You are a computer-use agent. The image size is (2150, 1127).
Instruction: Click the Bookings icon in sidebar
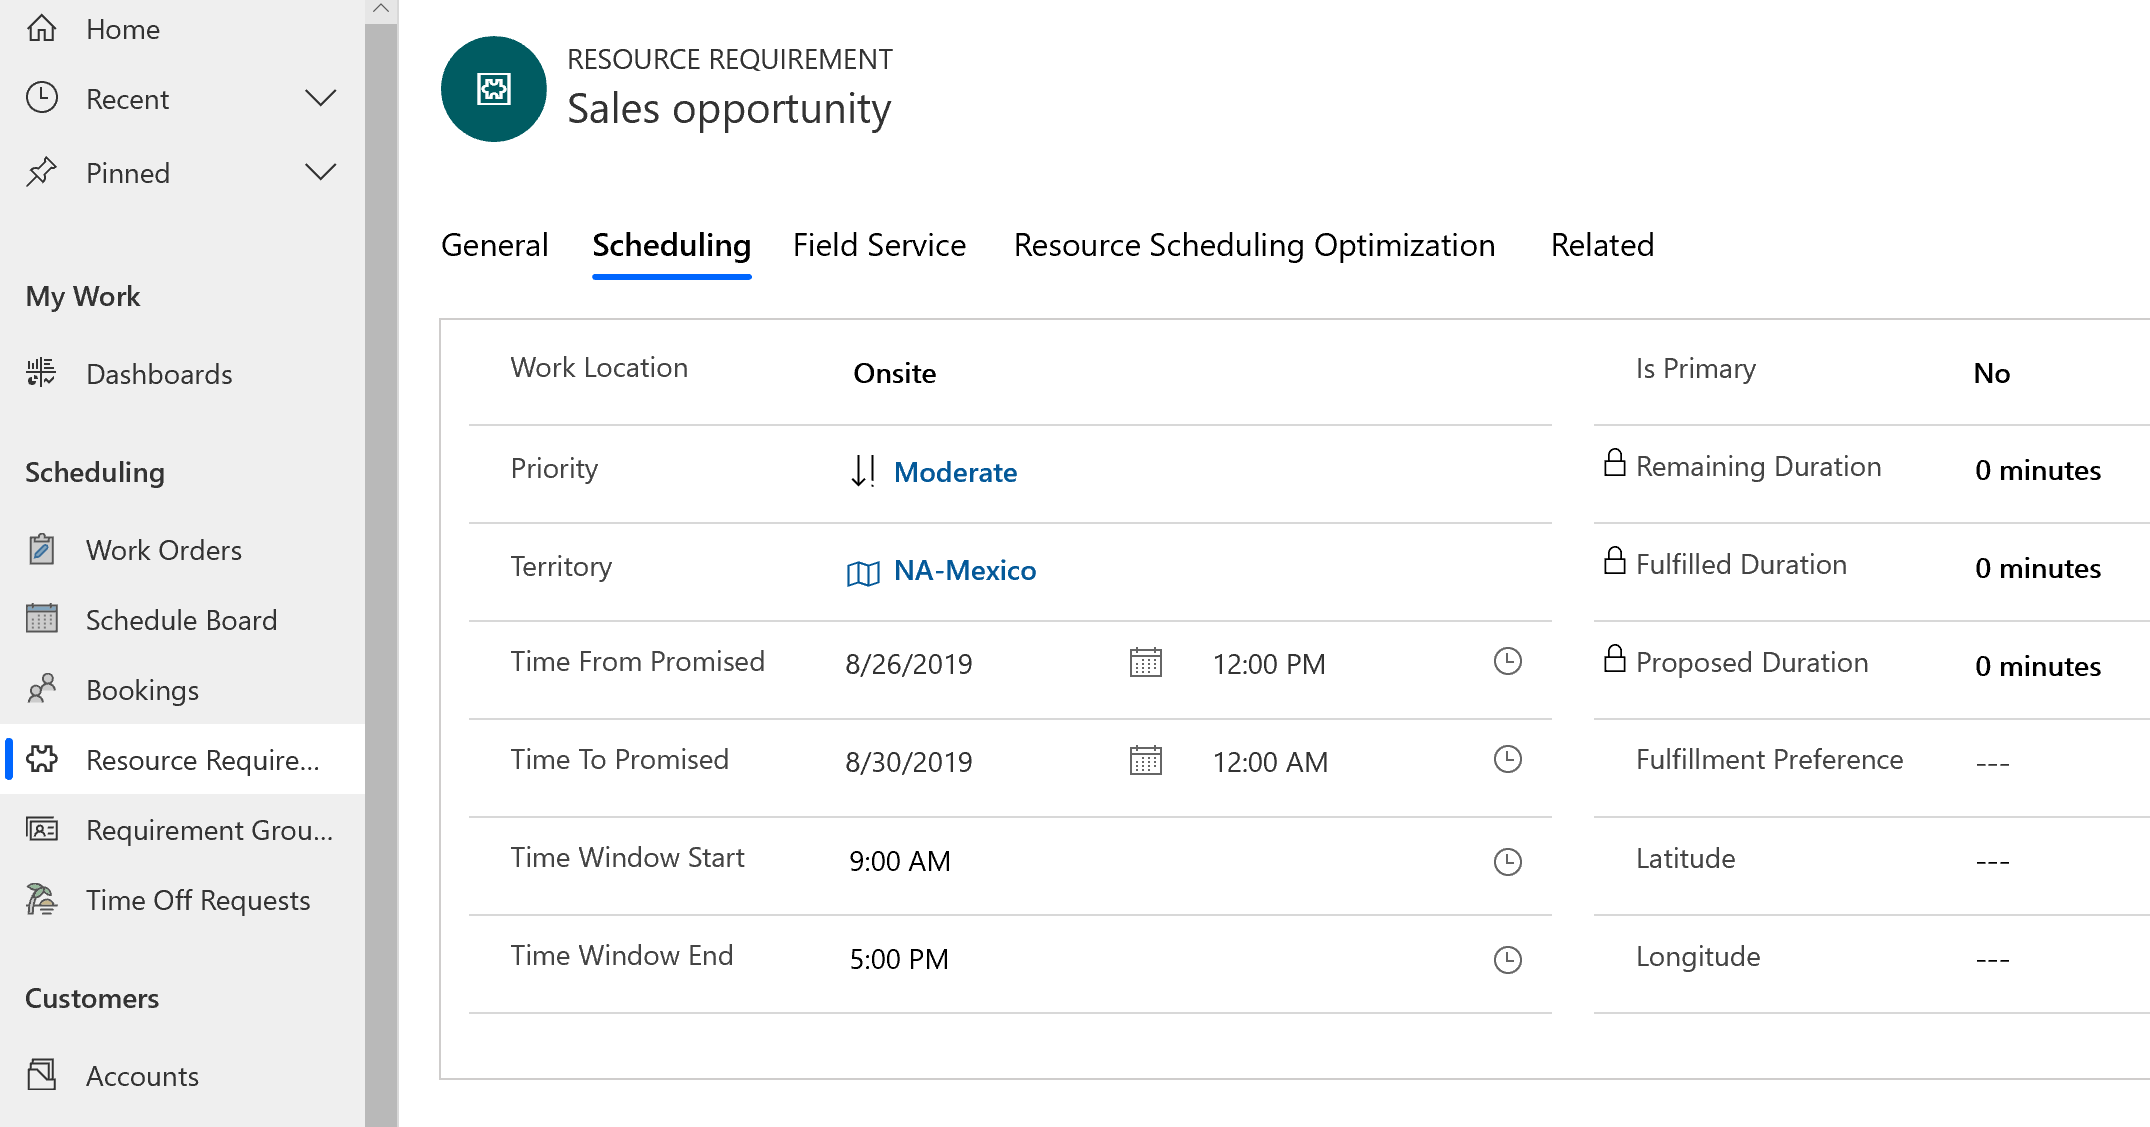(41, 689)
